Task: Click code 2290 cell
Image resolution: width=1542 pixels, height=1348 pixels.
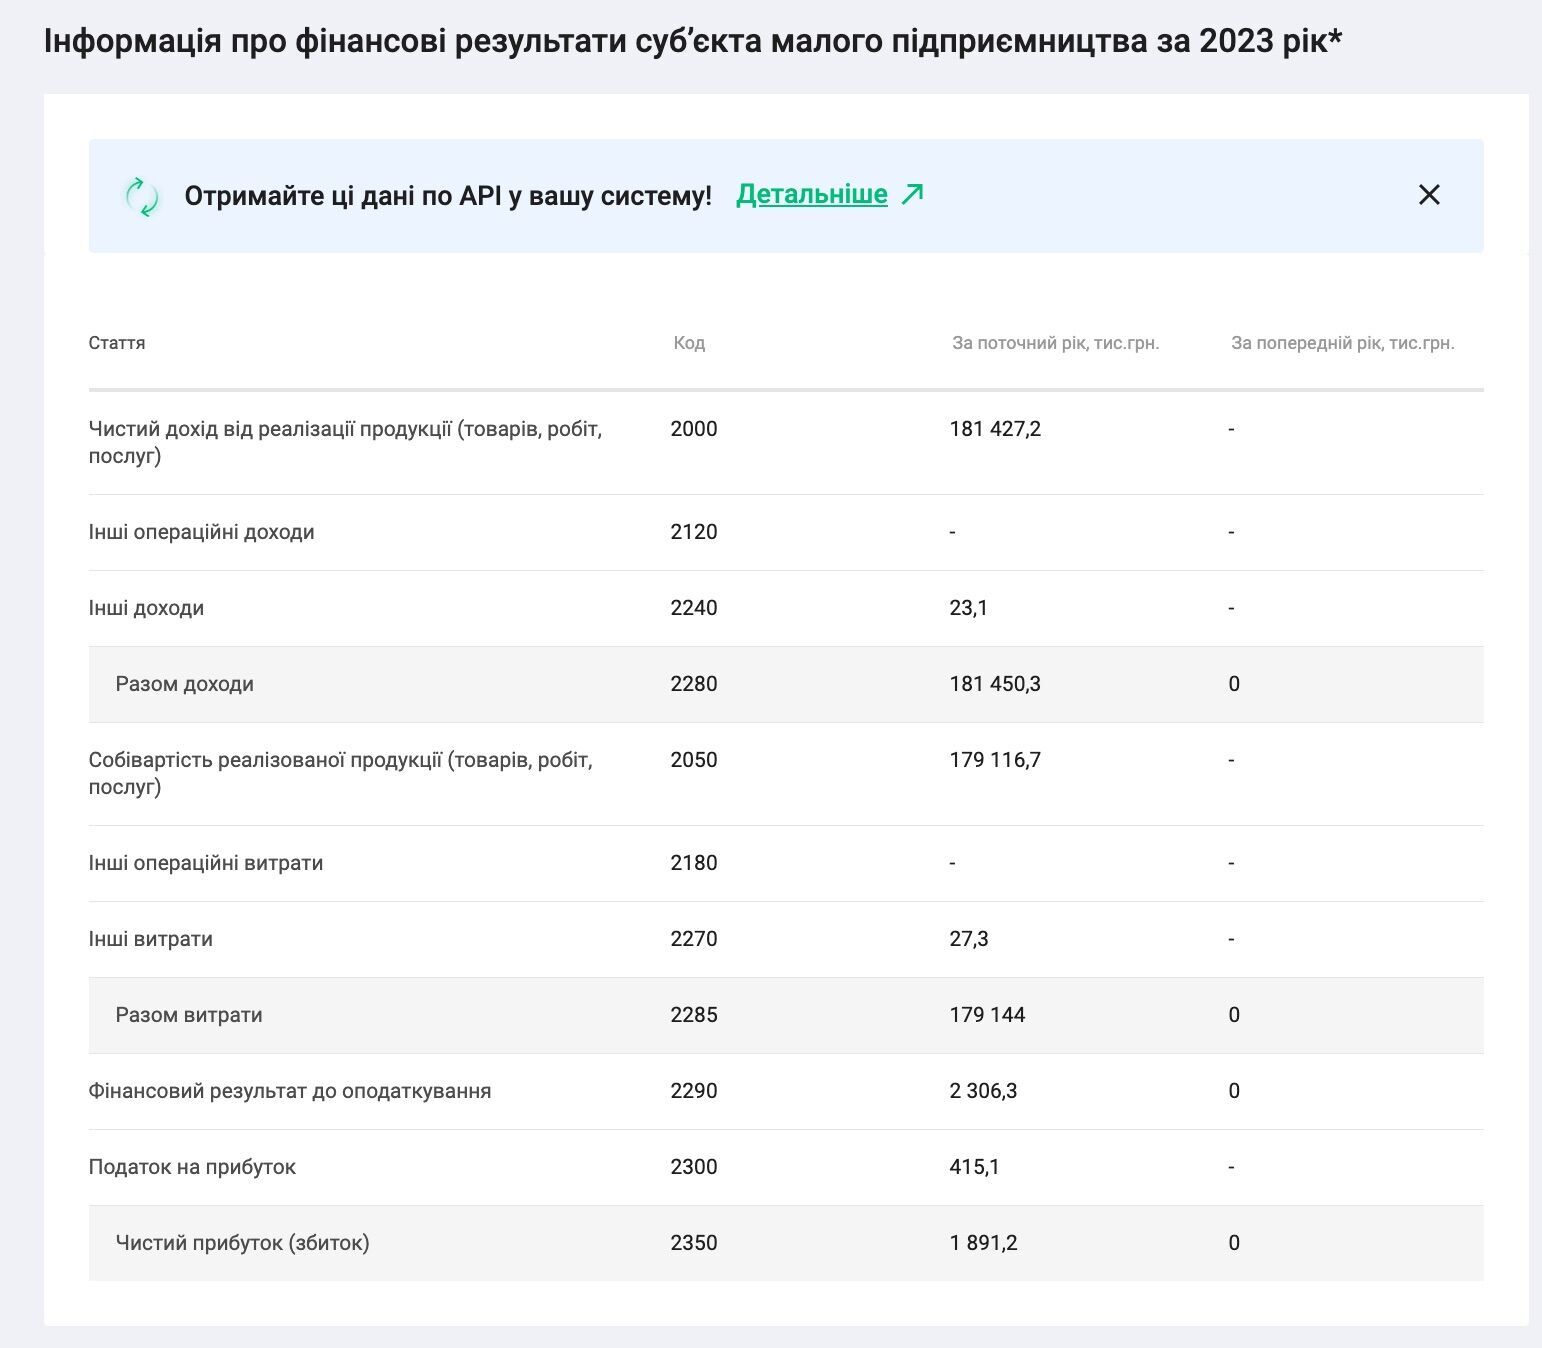Action: [x=694, y=1091]
